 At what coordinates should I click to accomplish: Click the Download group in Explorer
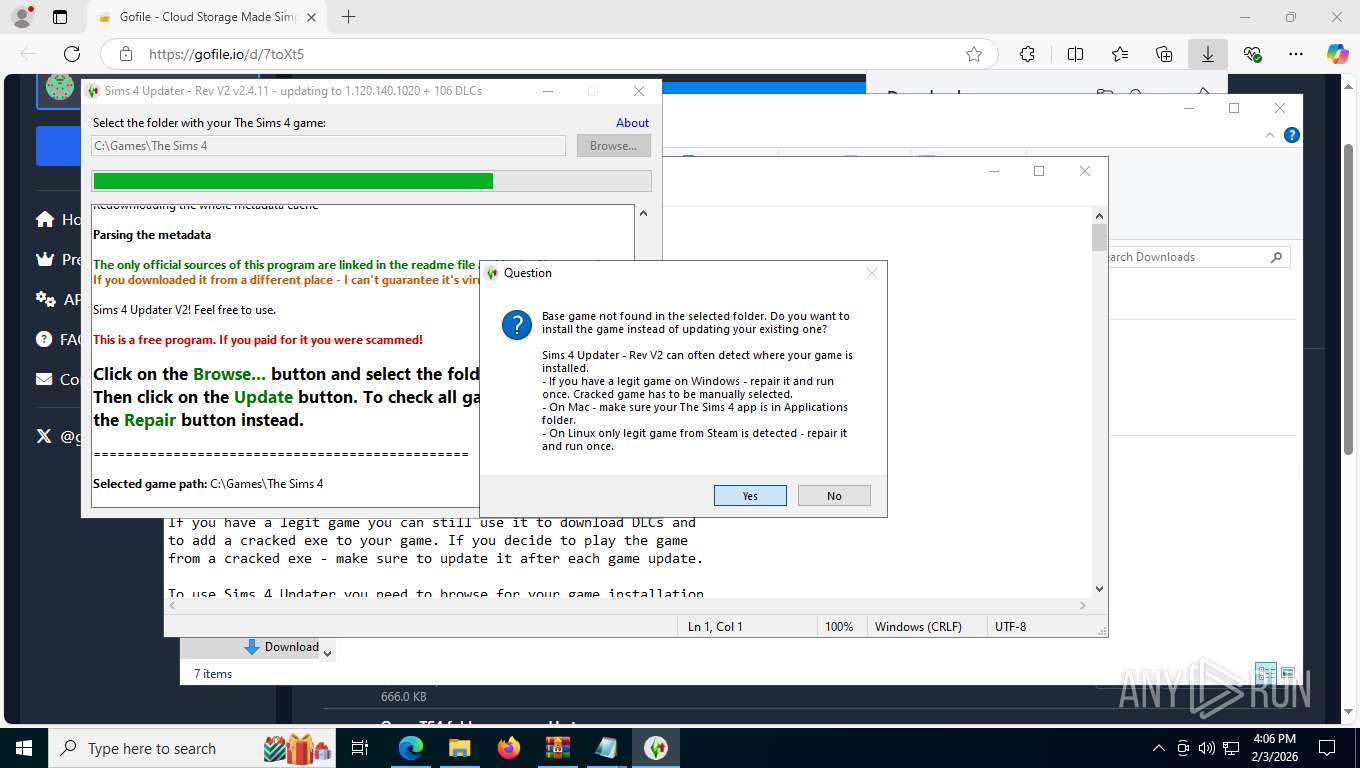[282, 647]
